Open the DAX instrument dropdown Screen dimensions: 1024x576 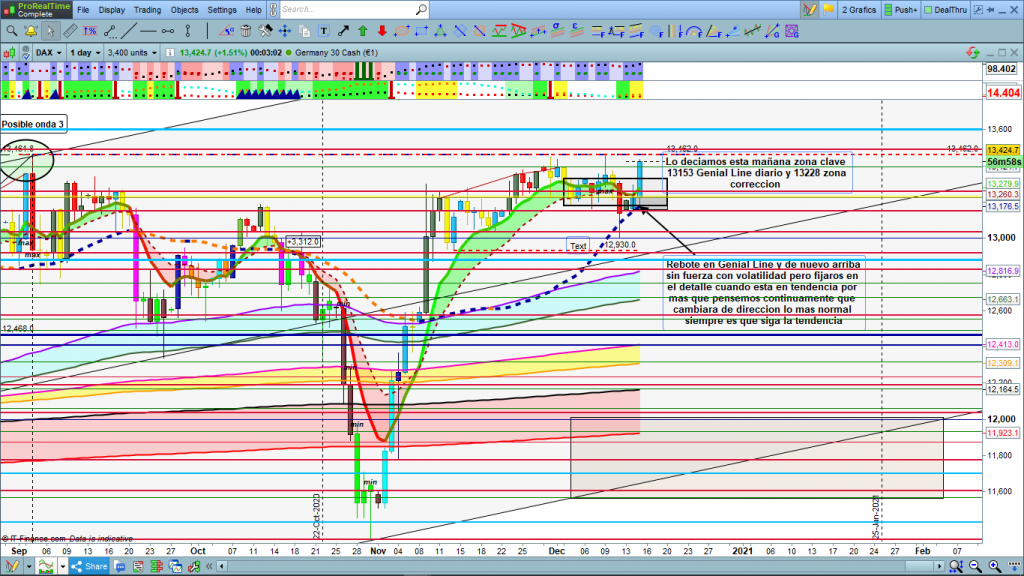(x=48, y=52)
